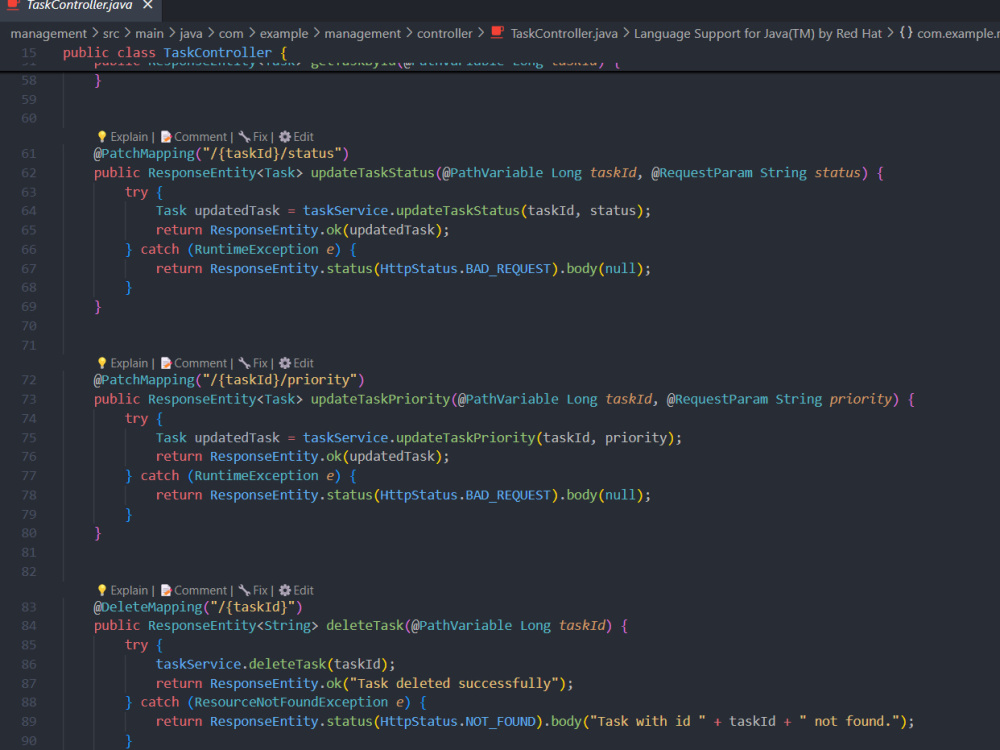This screenshot has width=1000, height=750.
Task: Click Comment above updateTaskStatus method
Action: point(200,136)
